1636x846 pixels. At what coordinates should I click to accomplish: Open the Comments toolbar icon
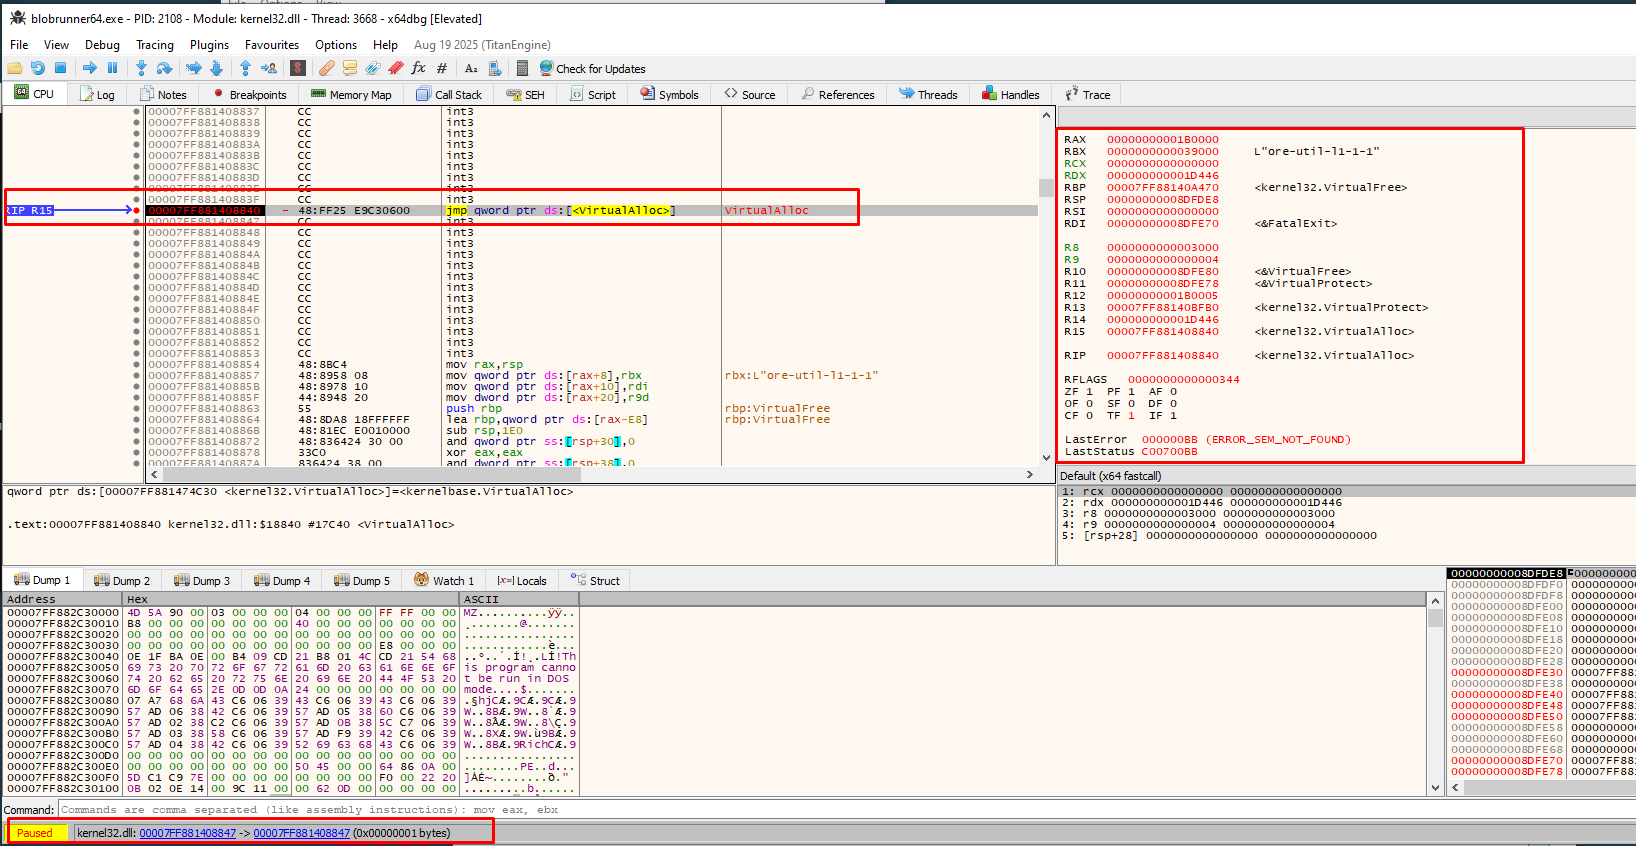pyautogui.click(x=350, y=68)
